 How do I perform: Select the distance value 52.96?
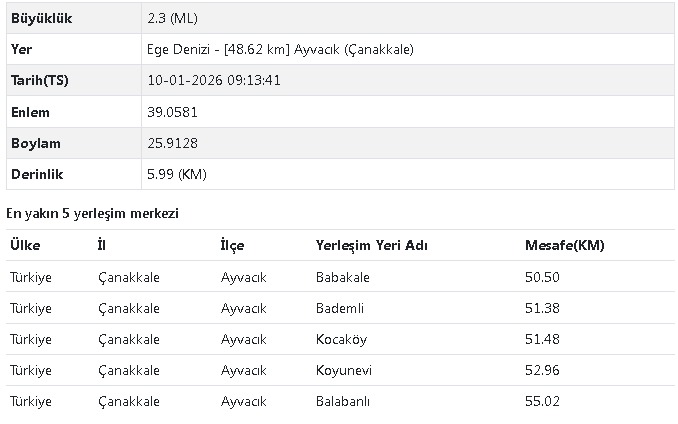541,370
